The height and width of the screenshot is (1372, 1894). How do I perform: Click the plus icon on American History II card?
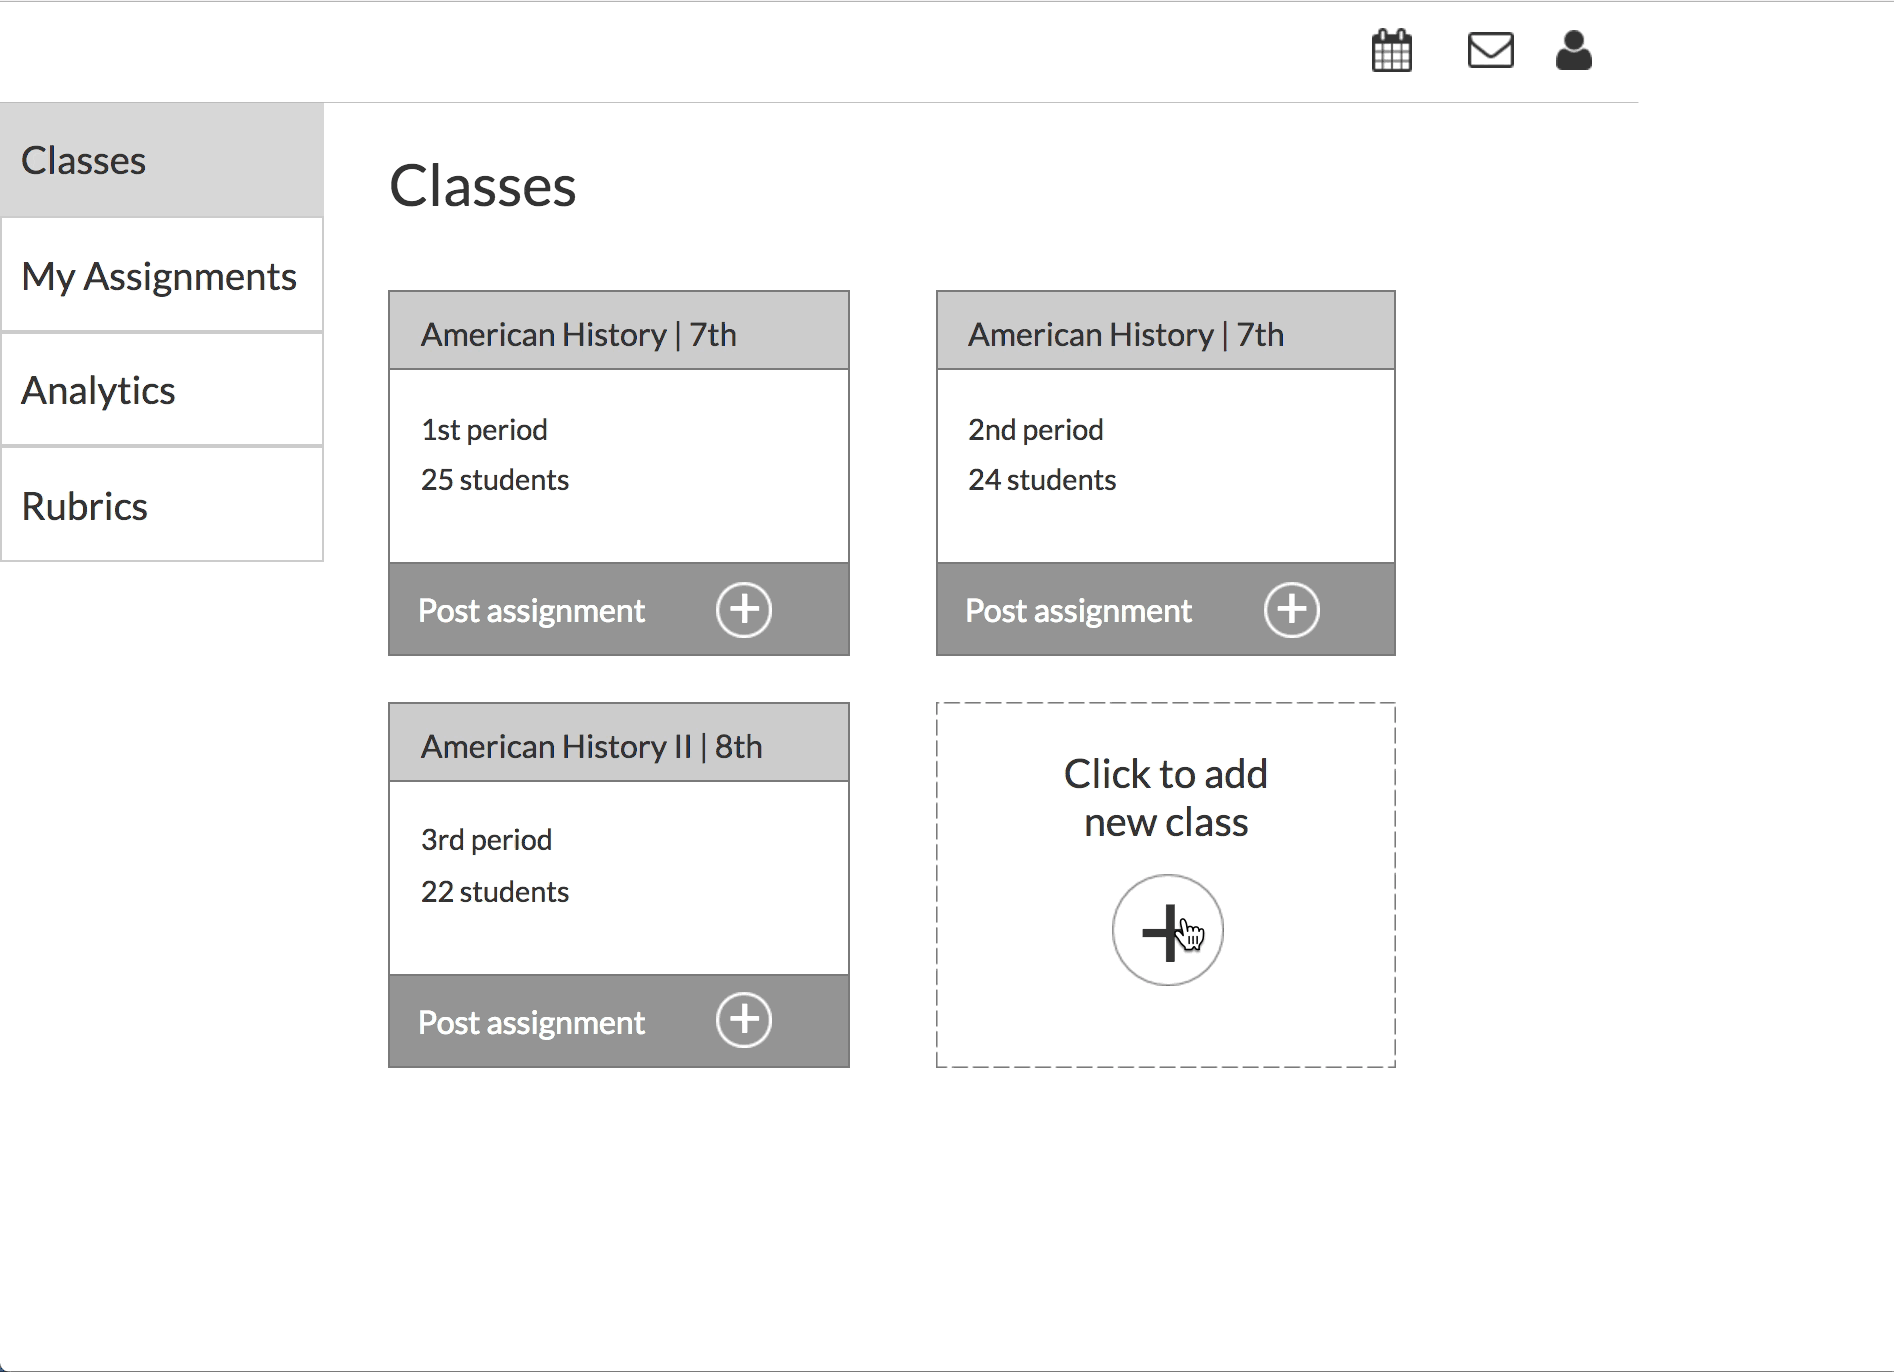tap(744, 1021)
